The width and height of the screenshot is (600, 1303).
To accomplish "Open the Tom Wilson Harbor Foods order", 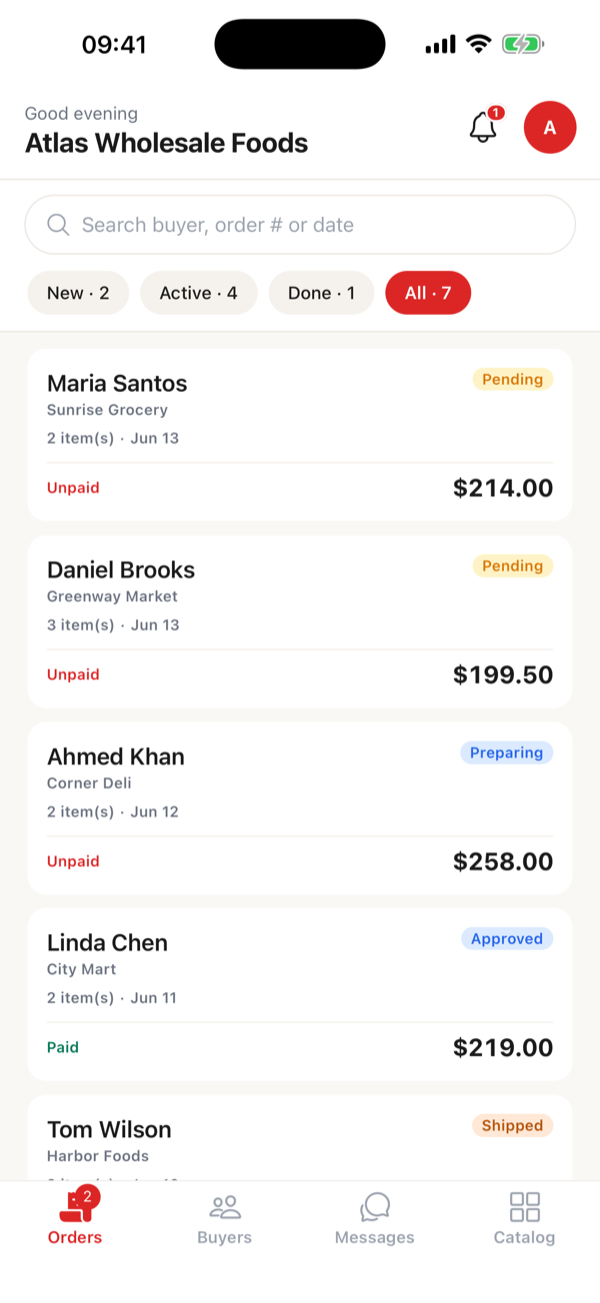I will 300,1138.
